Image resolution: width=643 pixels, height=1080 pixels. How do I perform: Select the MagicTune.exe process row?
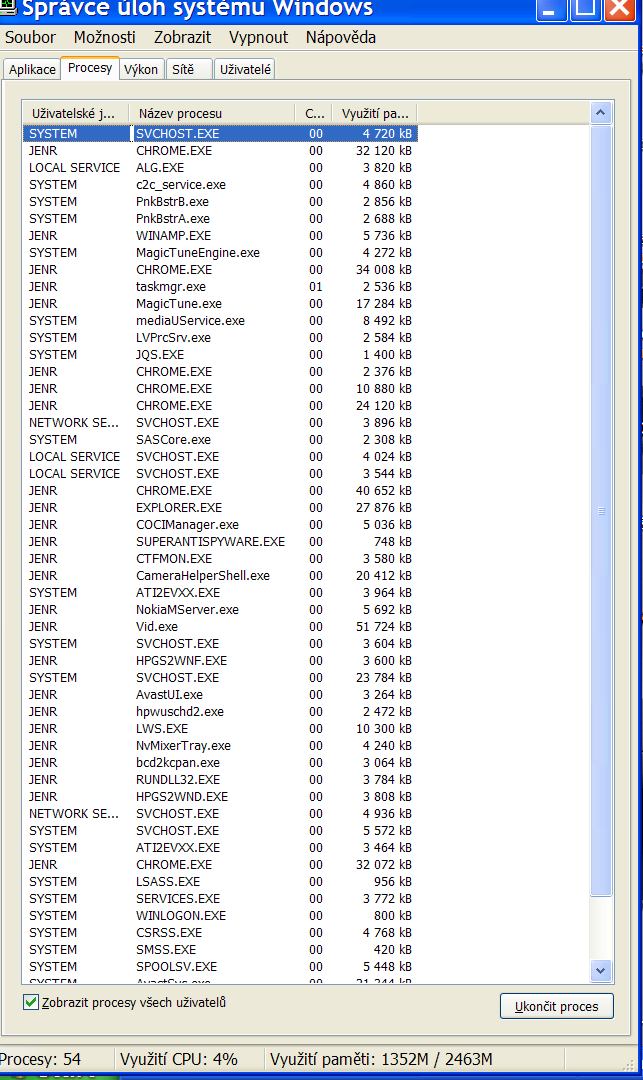tap(220, 304)
